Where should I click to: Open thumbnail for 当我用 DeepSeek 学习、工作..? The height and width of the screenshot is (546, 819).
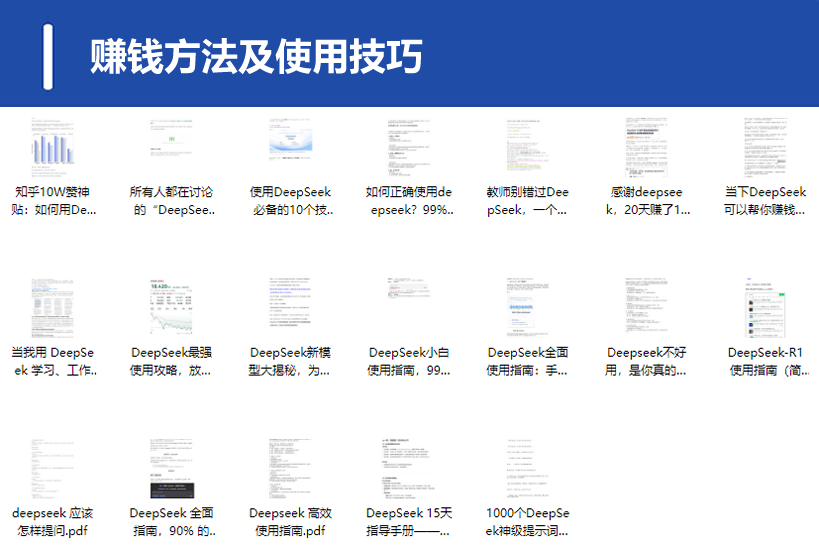click(53, 308)
